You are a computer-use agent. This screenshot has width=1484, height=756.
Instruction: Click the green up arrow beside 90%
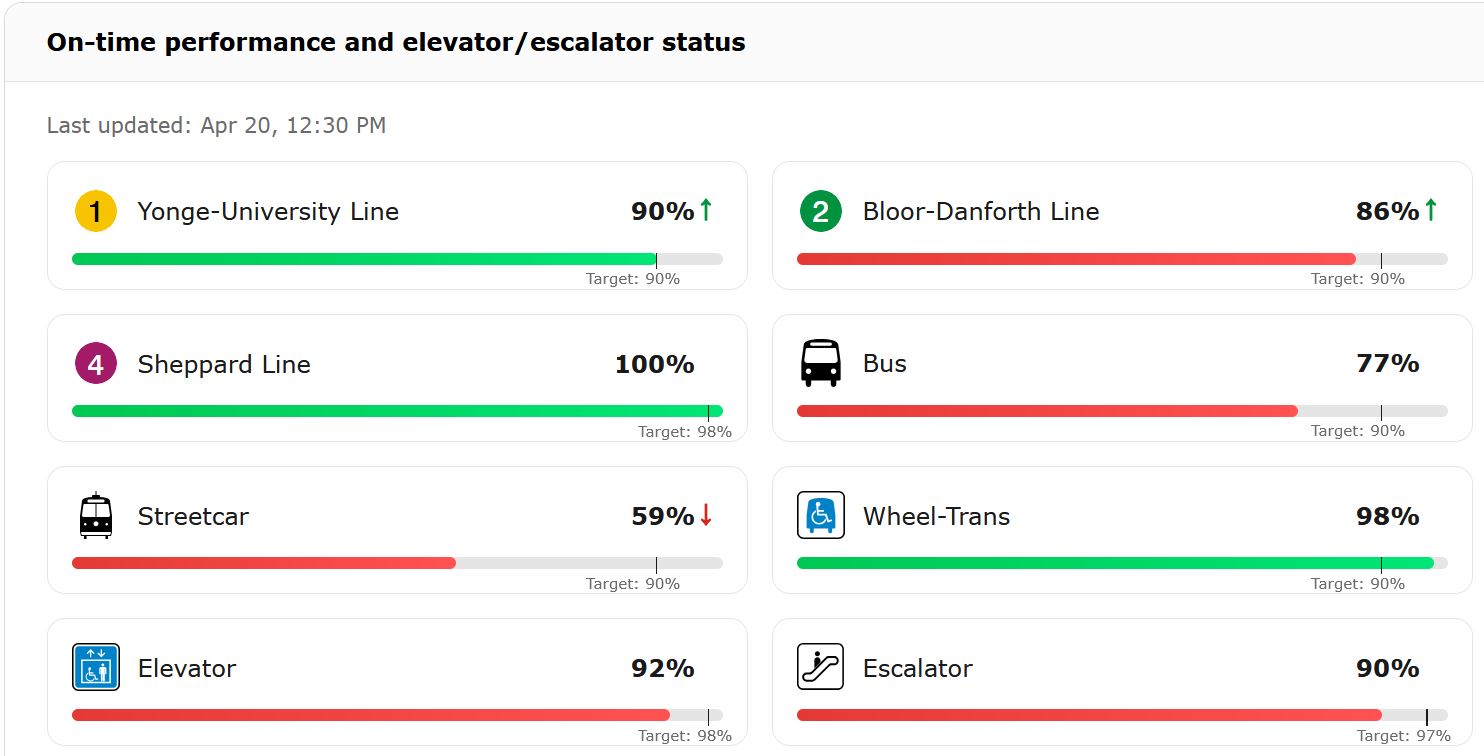(x=706, y=210)
